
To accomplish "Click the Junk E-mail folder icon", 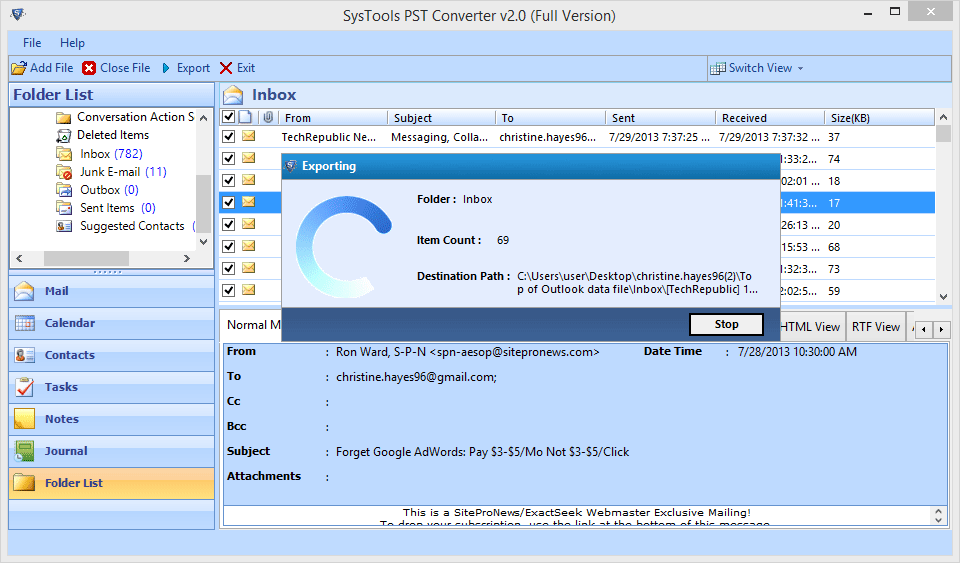I will (x=64, y=172).
